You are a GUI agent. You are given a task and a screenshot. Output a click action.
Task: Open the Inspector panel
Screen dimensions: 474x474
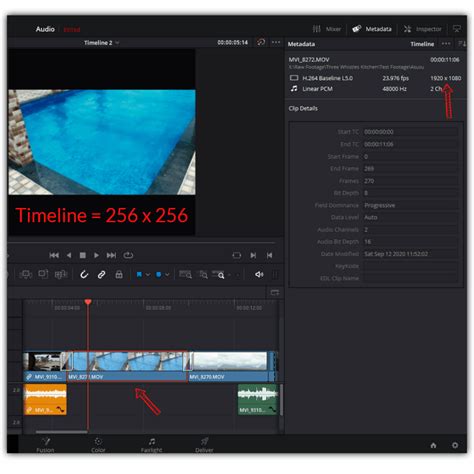pos(422,29)
